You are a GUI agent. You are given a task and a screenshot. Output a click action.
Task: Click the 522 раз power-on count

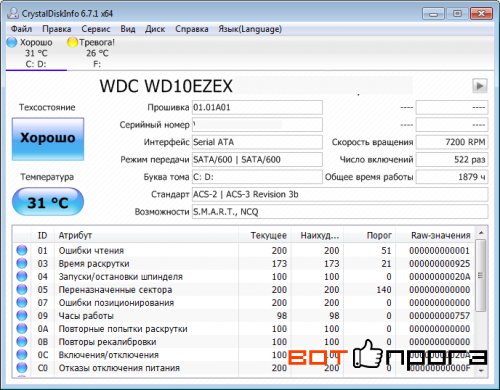pos(452,159)
